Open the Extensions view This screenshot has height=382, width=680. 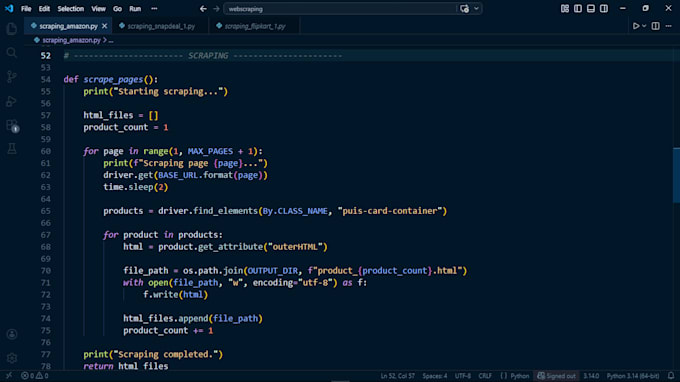pos(12,126)
